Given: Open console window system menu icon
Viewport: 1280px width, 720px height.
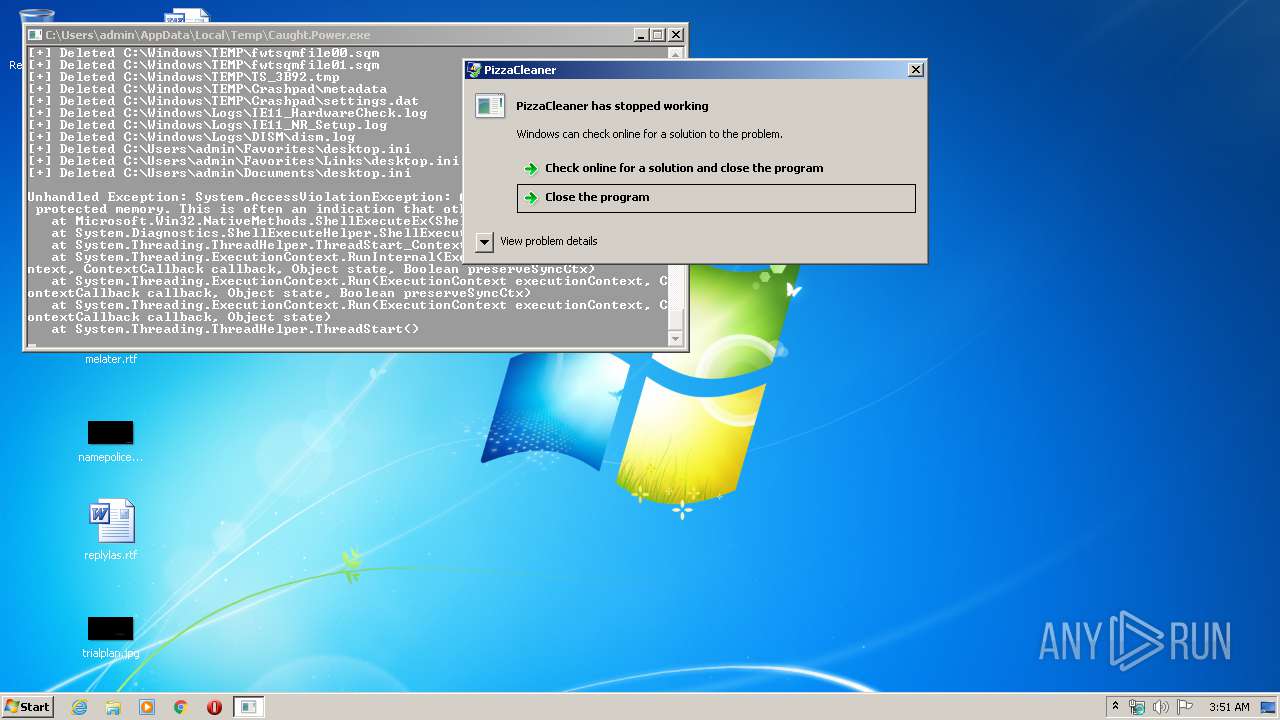Looking at the screenshot, I should click(x=35, y=35).
